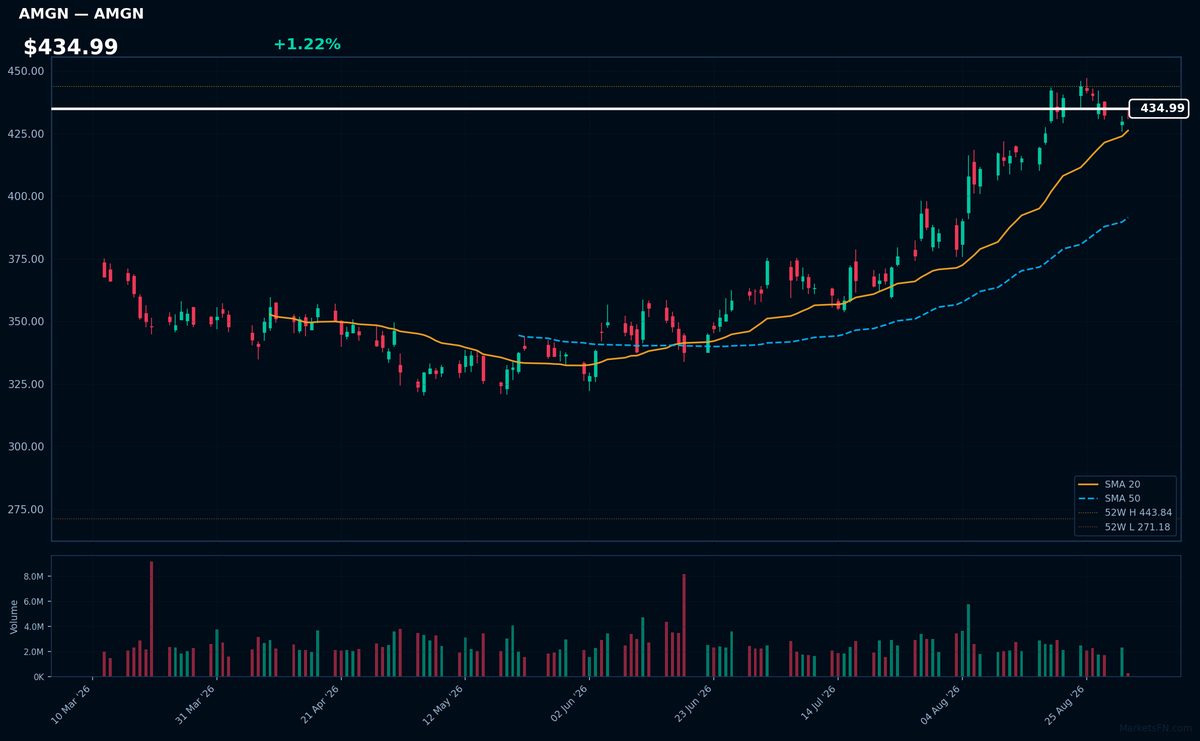Image resolution: width=1200 pixels, height=741 pixels.
Task: Click the 4.0M volume axis label
Action: pyautogui.click(x=33, y=627)
